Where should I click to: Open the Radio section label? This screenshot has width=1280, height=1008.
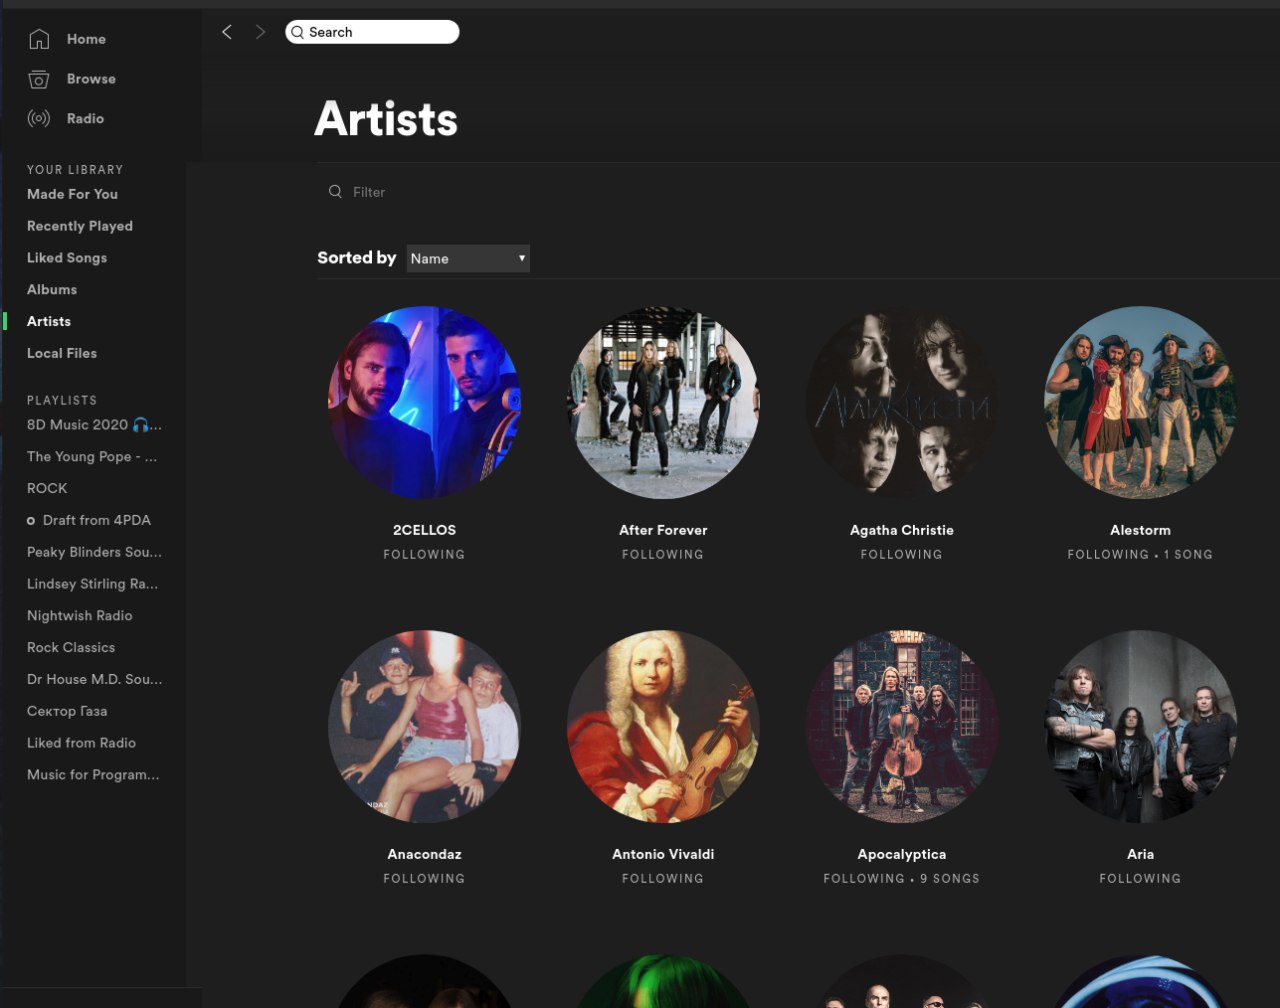pos(85,118)
